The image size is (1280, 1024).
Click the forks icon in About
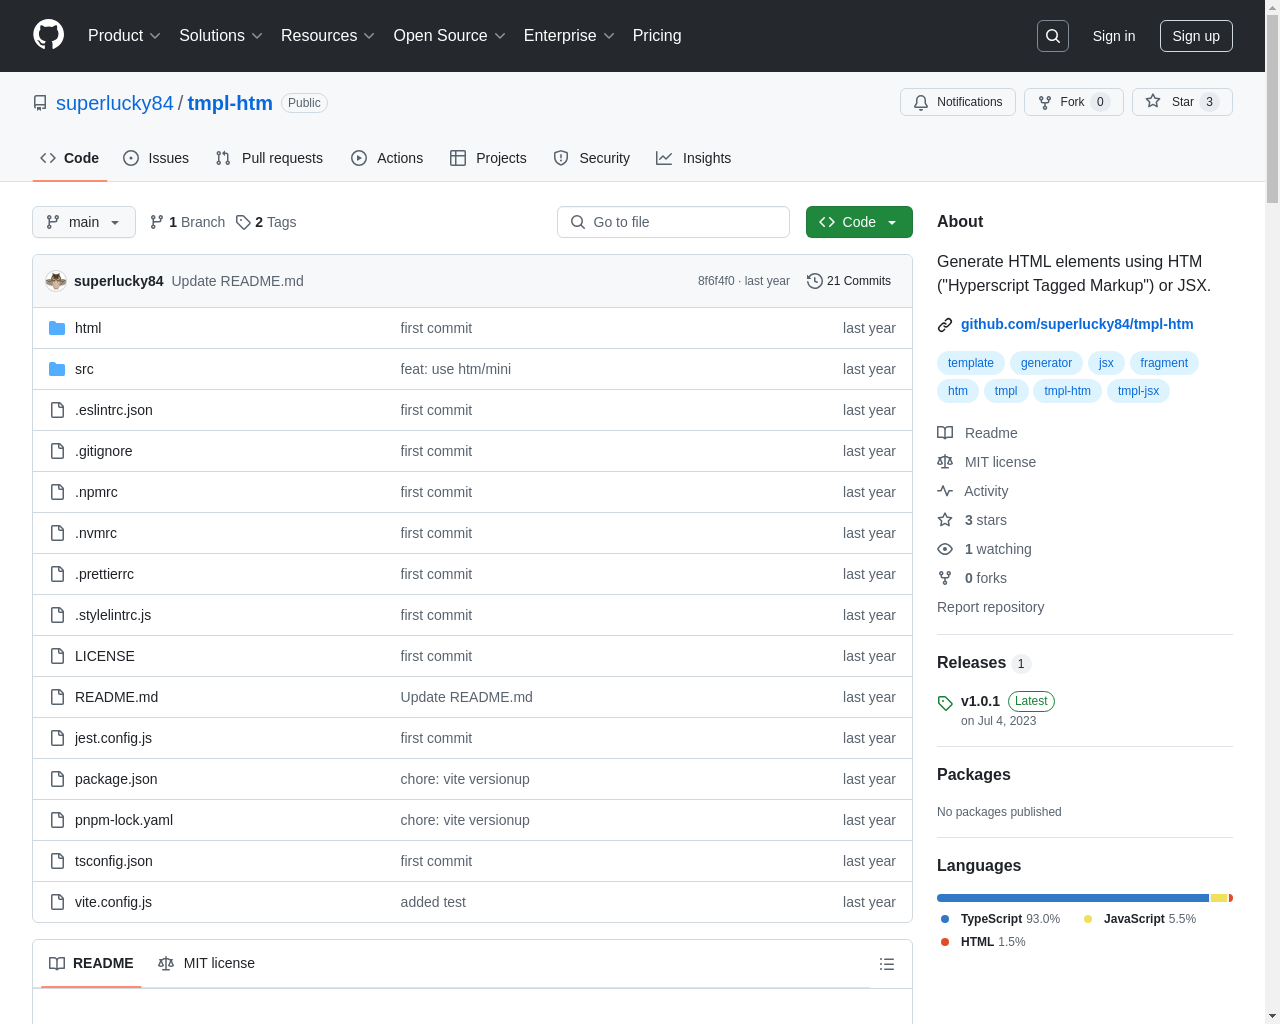tap(945, 578)
